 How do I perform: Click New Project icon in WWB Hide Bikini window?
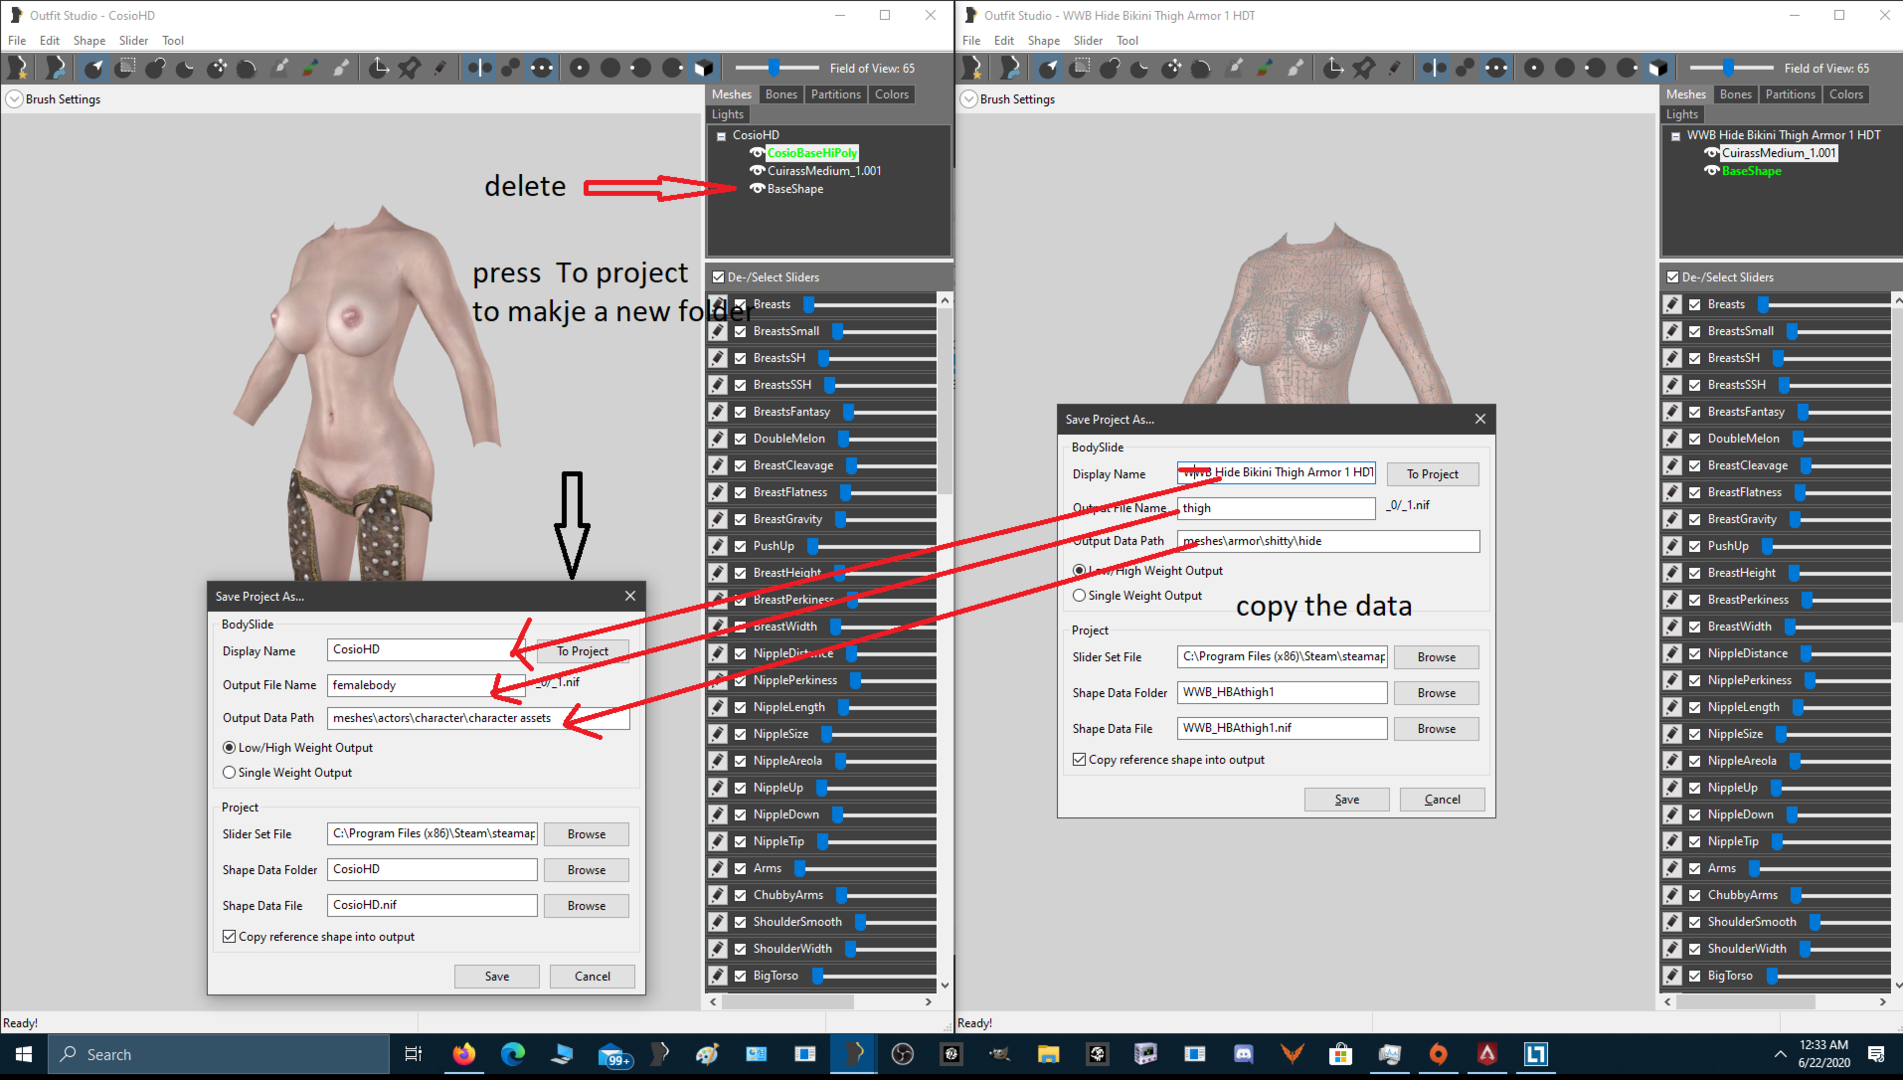click(973, 68)
